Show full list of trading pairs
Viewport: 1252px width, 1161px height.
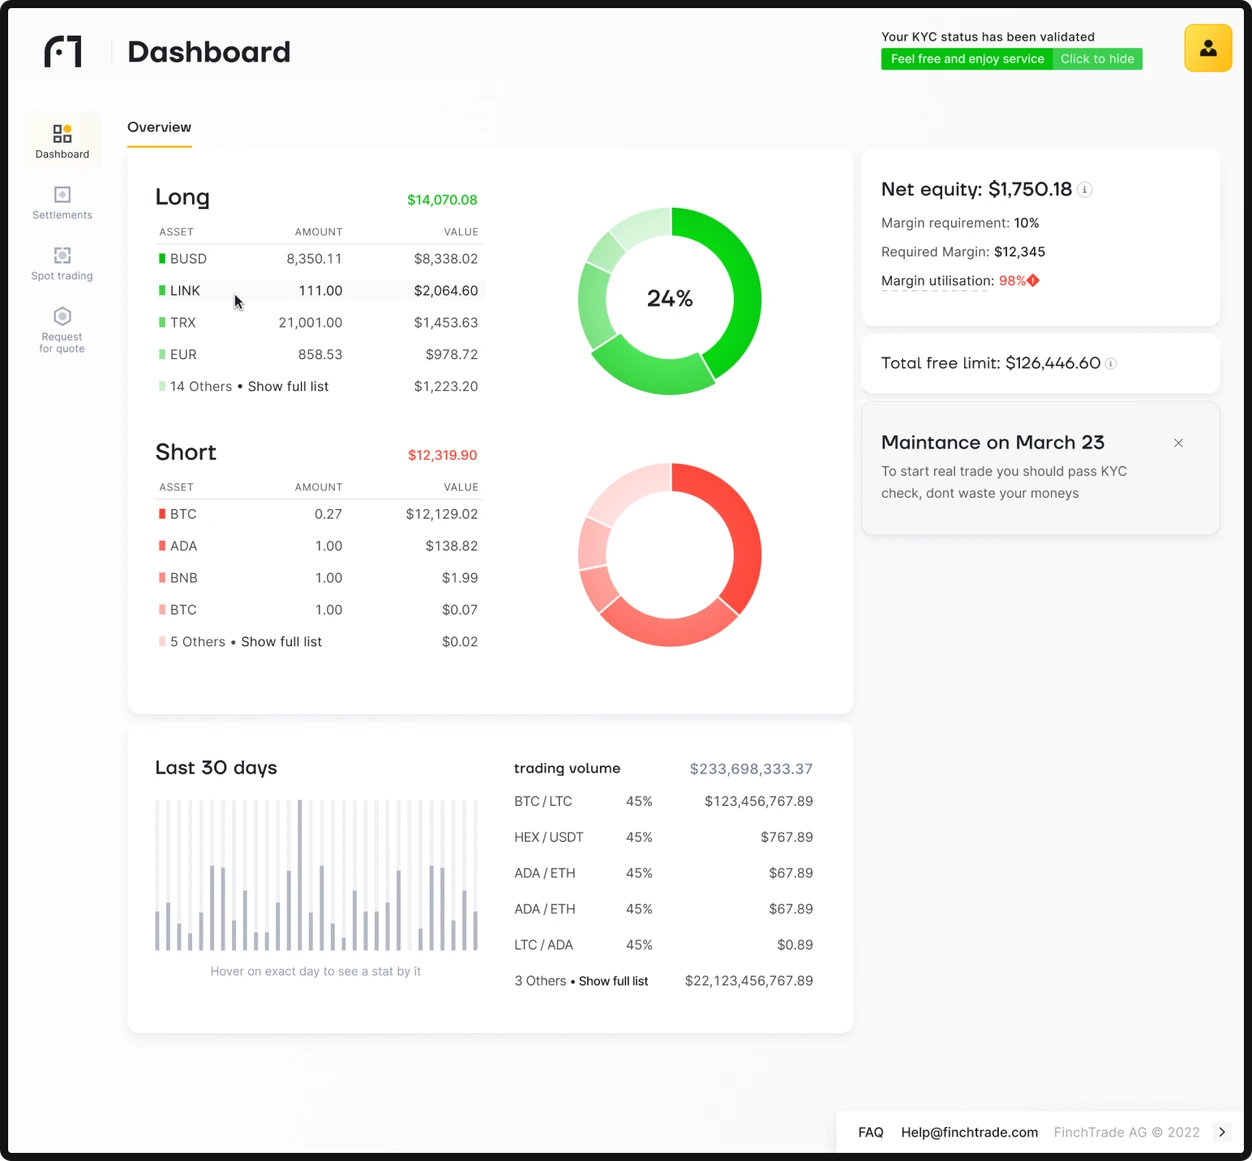pos(613,981)
